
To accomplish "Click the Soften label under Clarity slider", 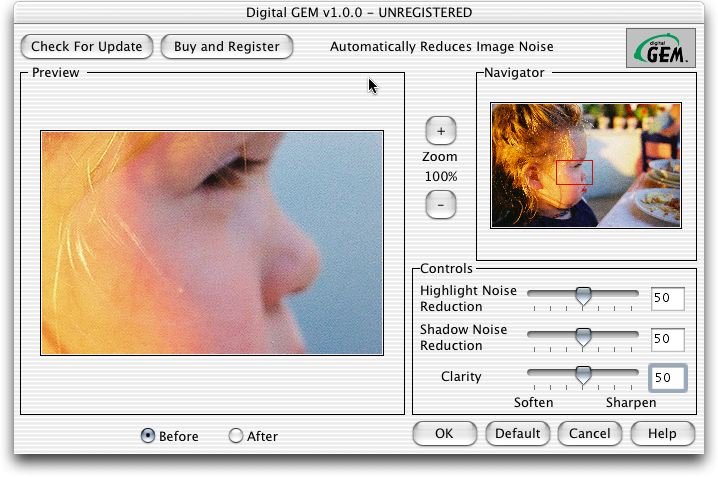I will 533,403.
